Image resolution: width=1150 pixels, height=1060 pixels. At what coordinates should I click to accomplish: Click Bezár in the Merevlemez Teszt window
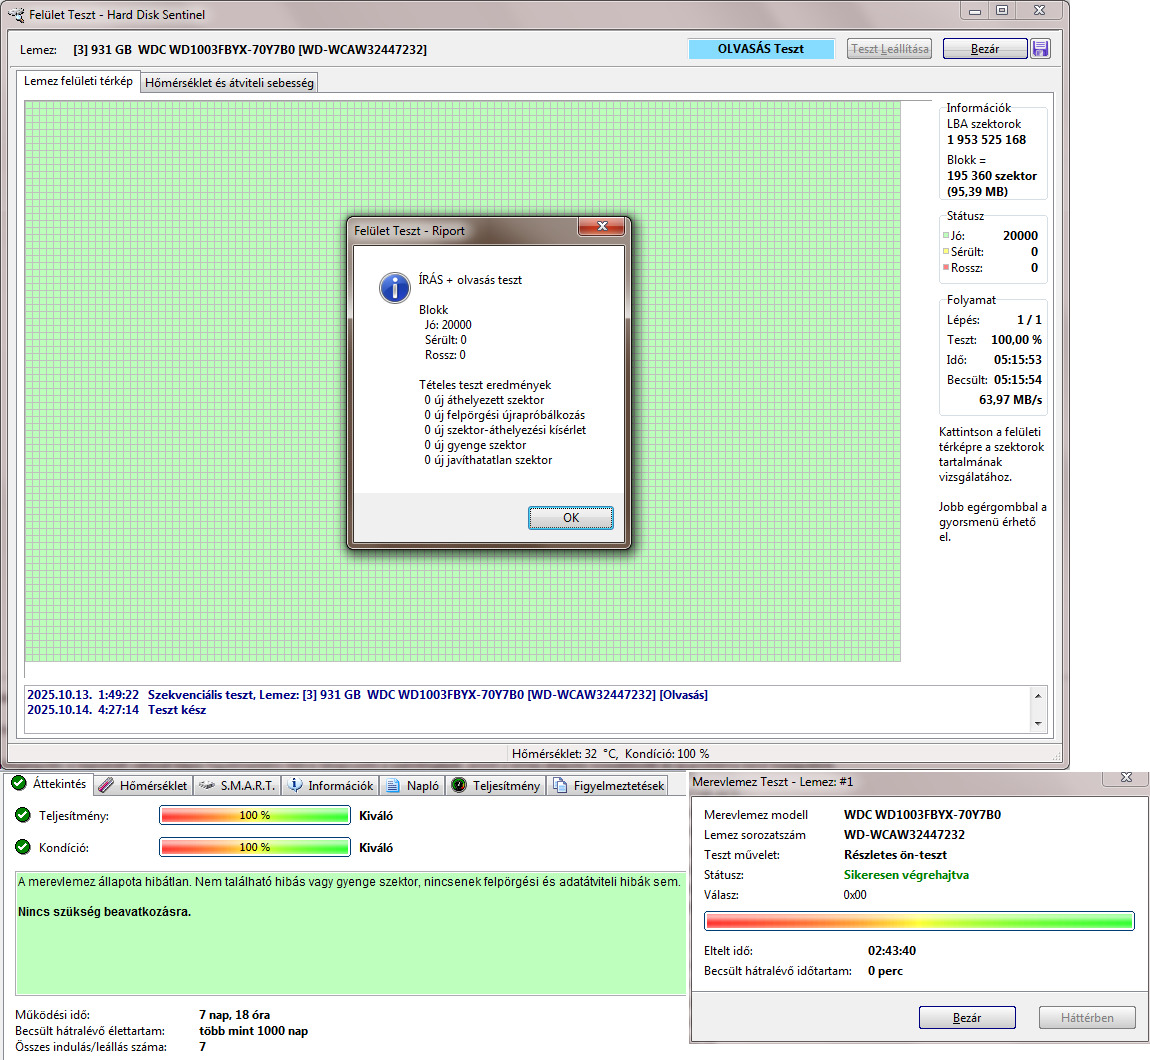click(x=967, y=1017)
